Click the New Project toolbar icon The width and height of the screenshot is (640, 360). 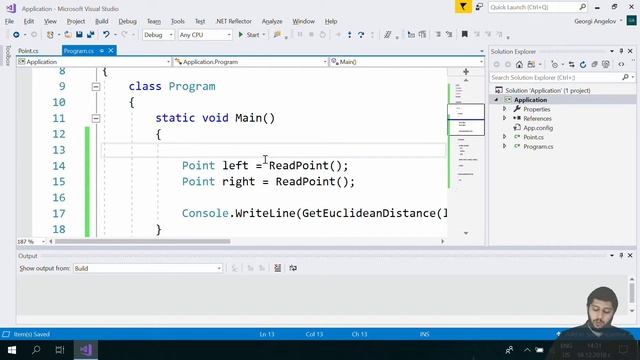50,35
